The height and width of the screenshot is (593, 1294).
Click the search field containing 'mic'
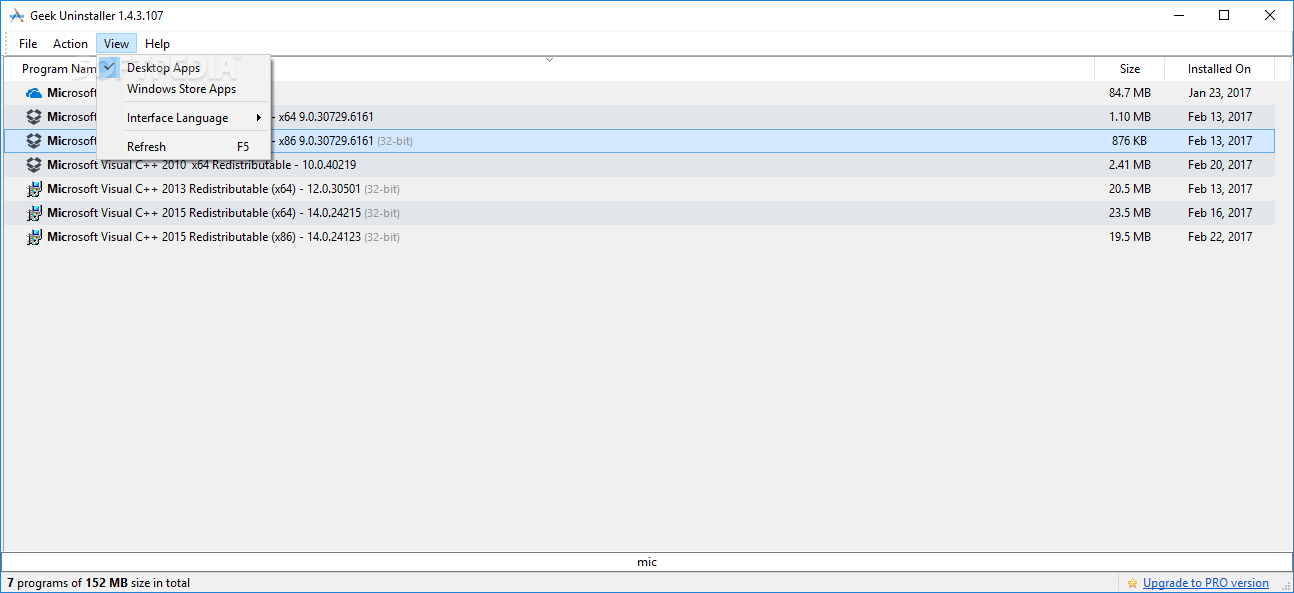[647, 562]
